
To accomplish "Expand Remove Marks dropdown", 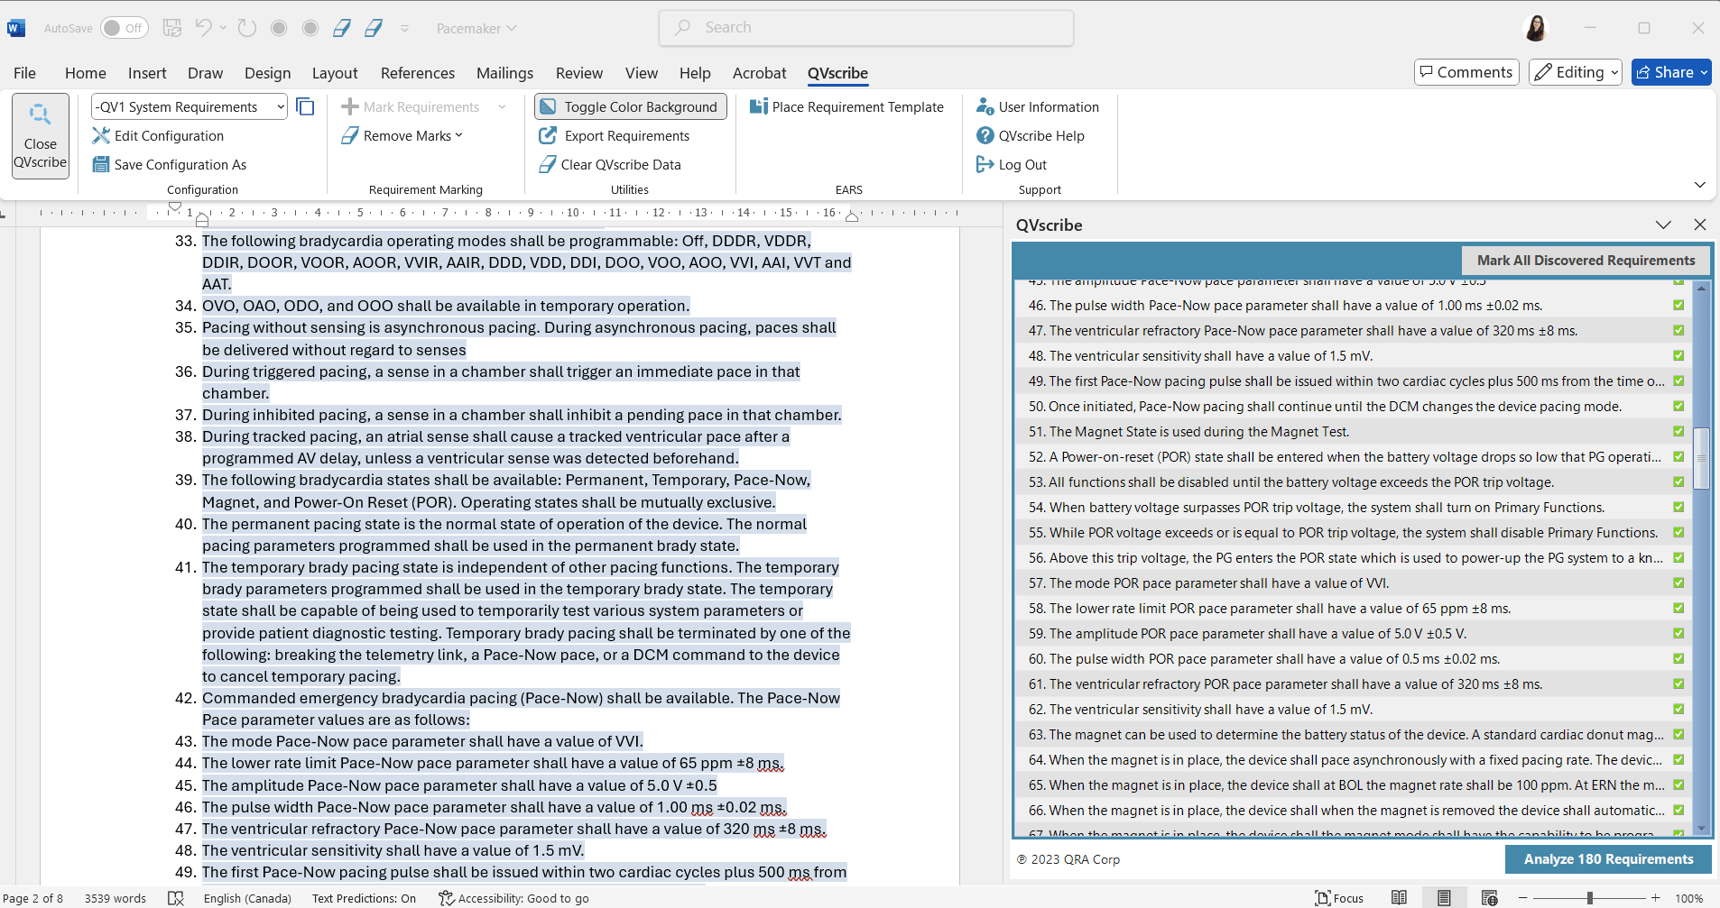I will click(x=458, y=136).
